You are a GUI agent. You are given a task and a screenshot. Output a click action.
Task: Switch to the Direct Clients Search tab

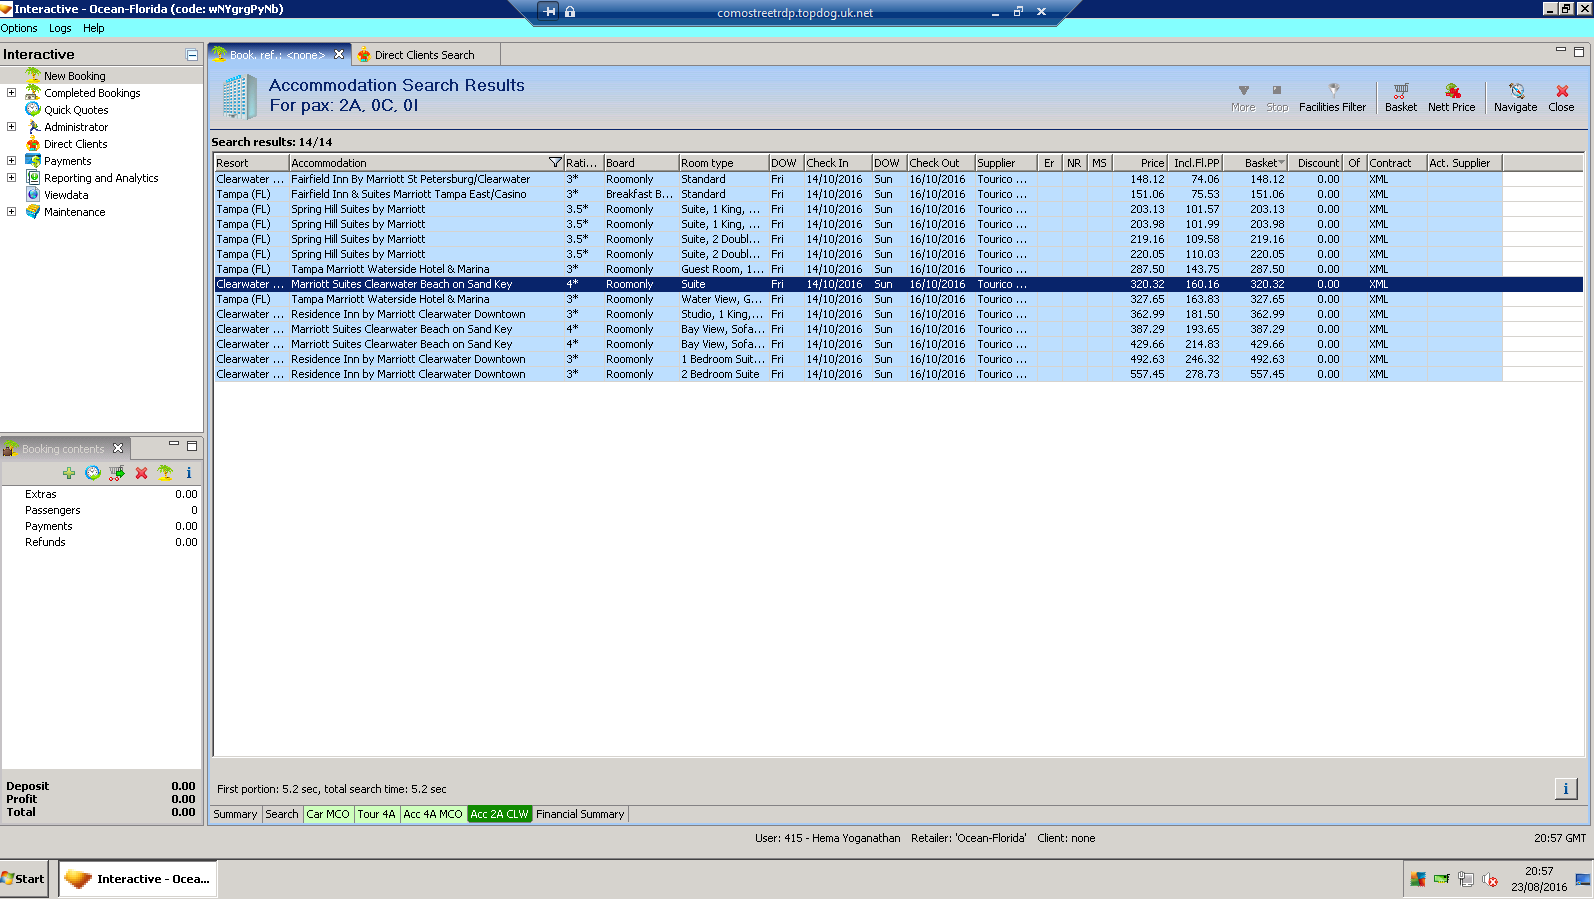pos(424,55)
